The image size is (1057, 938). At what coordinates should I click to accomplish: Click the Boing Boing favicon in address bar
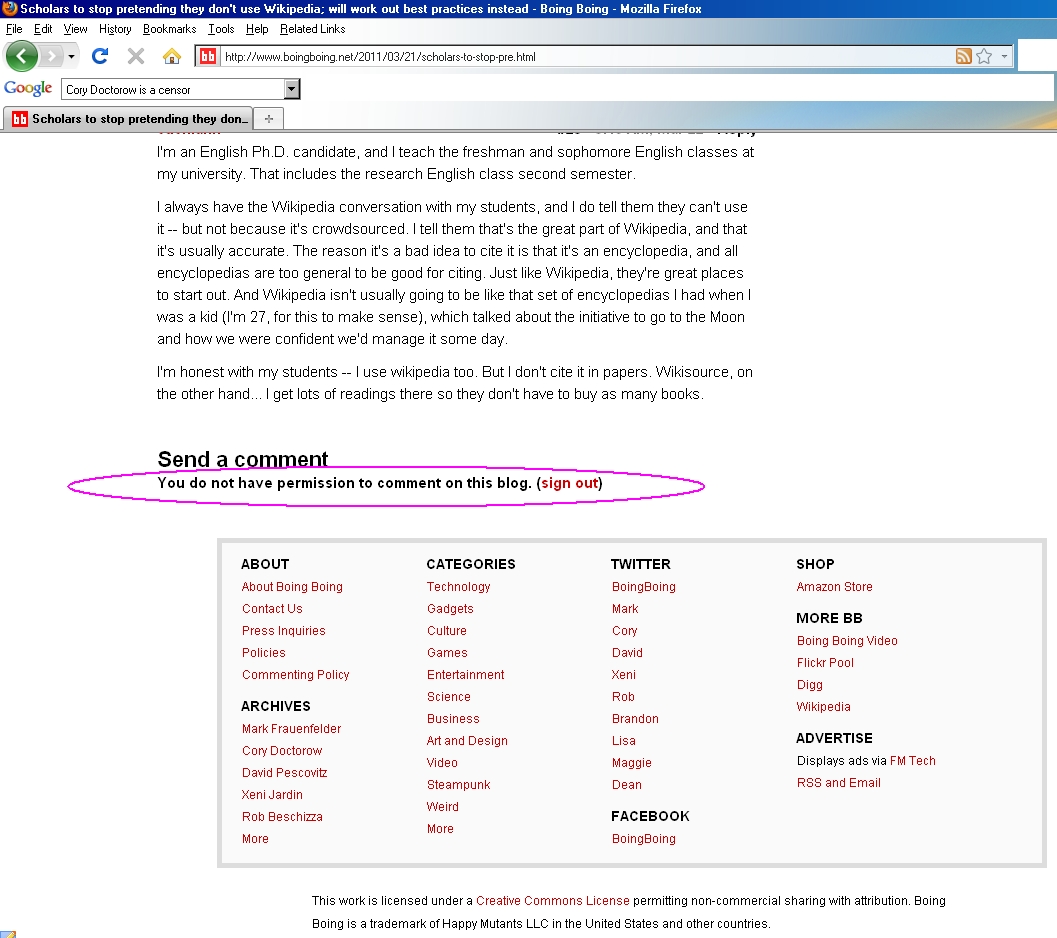coord(208,57)
